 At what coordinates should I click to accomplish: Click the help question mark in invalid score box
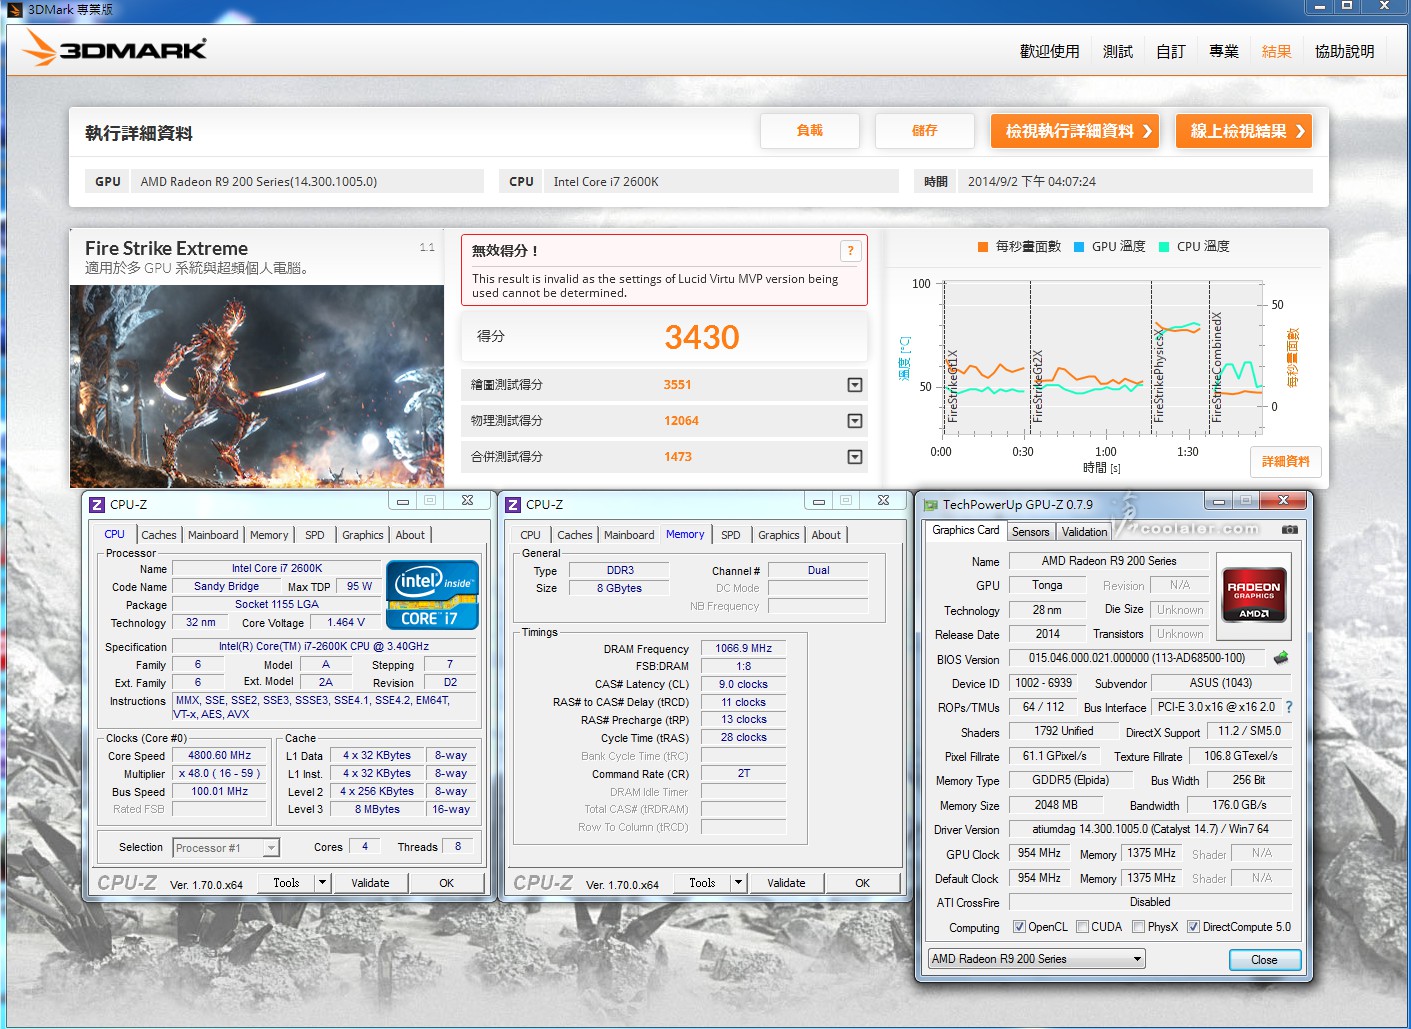click(x=850, y=251)
